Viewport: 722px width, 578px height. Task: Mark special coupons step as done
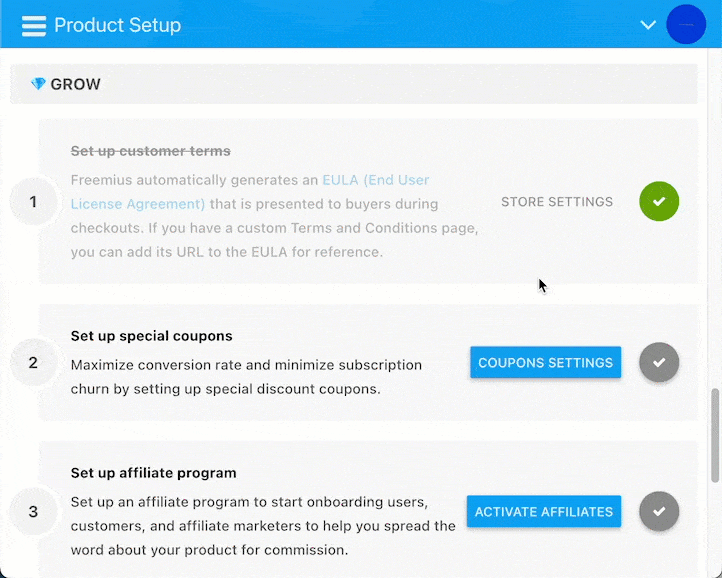(659, 362)
